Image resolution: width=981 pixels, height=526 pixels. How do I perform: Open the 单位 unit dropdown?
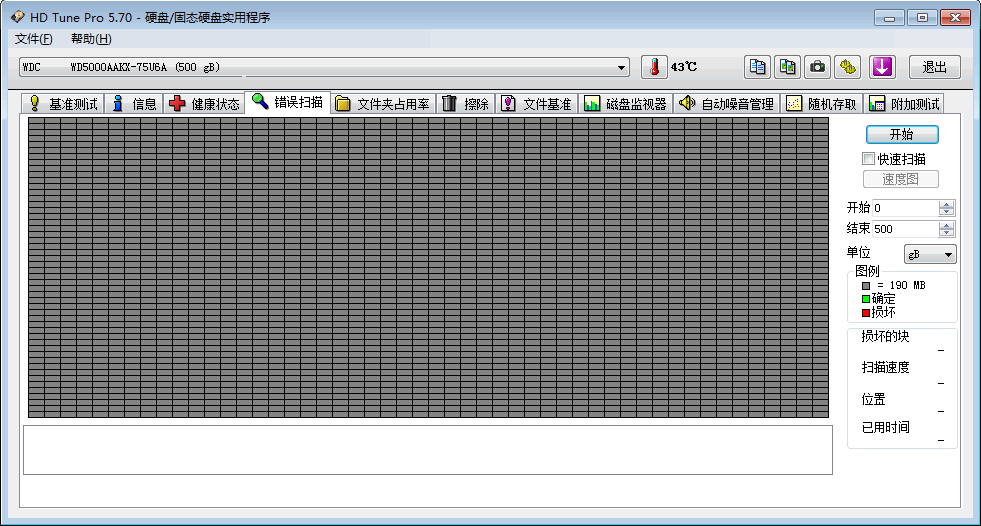point(930,254)
